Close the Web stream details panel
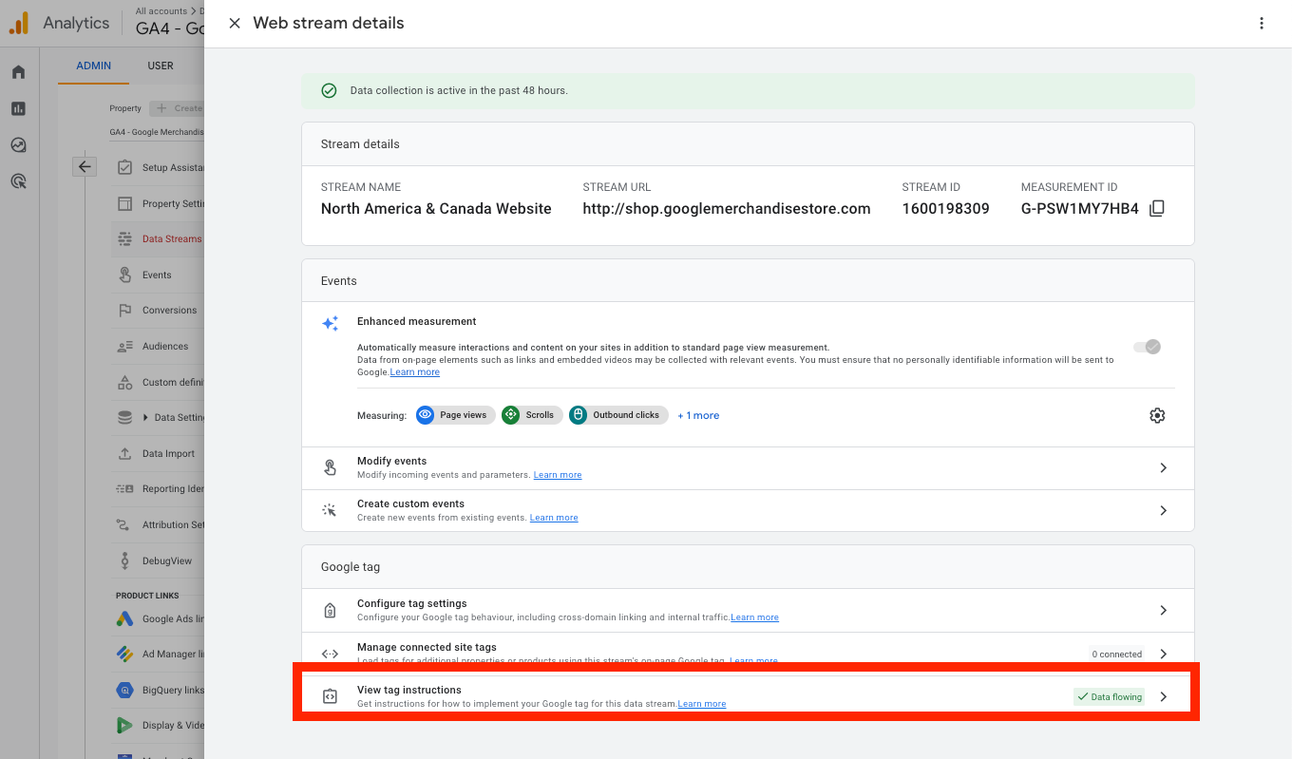 (234, 23)
